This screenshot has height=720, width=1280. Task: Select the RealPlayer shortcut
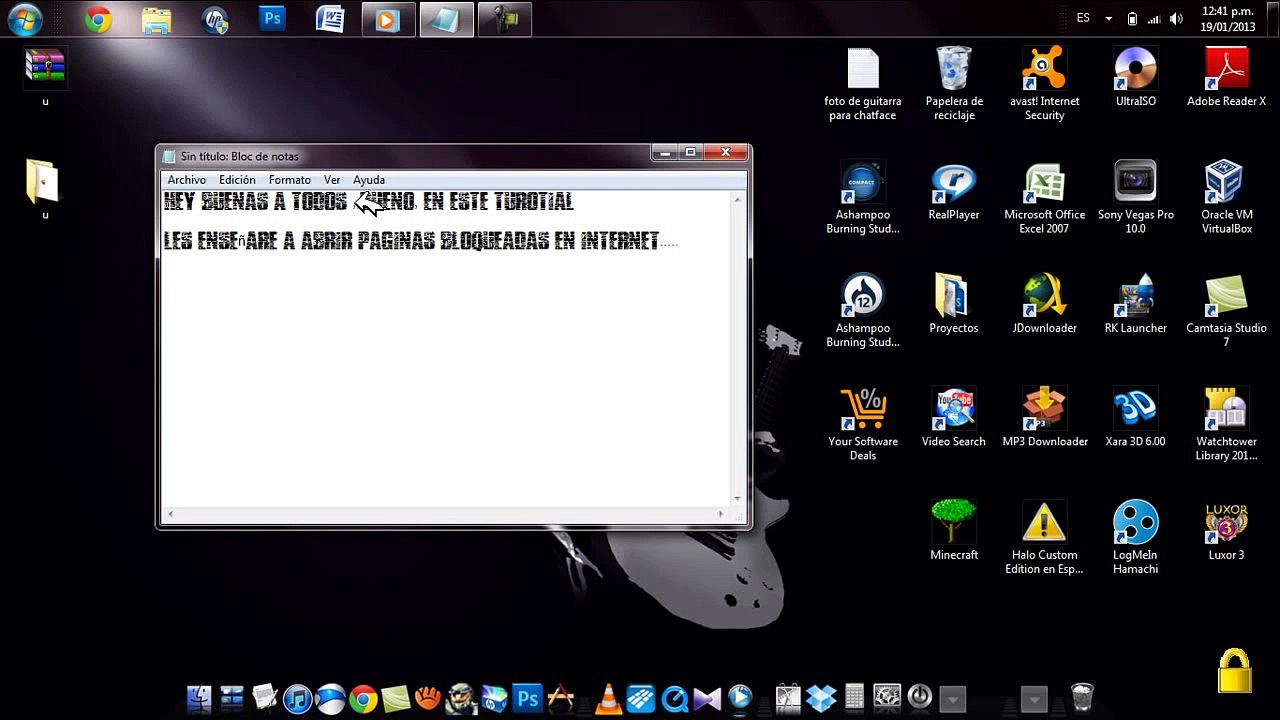pos(953,190)
